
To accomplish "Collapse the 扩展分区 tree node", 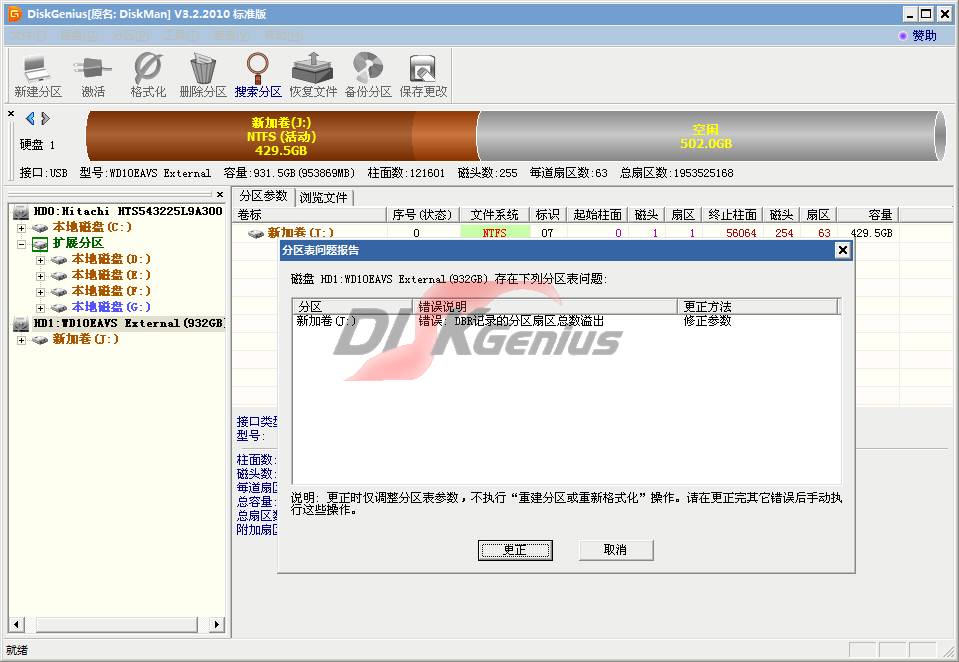I will pos(21,244).
